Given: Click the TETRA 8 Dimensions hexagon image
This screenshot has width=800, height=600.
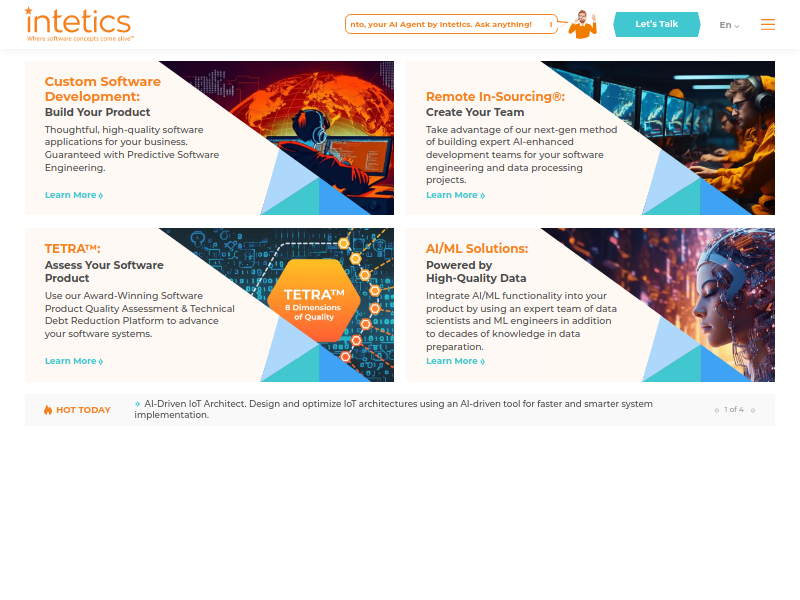Looking at the screenshot, I should 314,301.
